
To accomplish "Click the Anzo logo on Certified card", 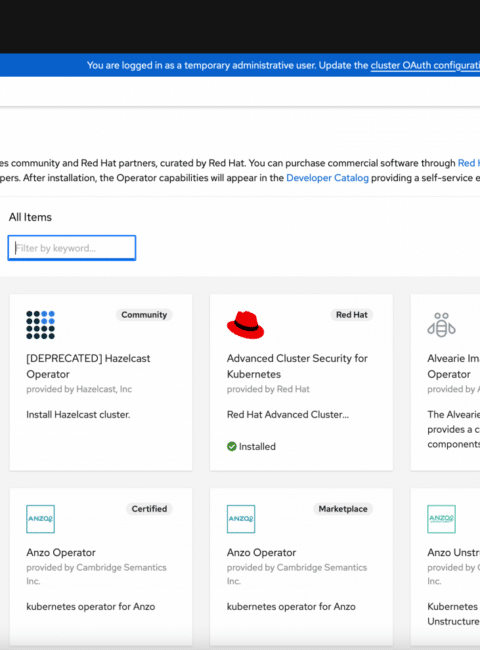I will (x=40, y=519).
